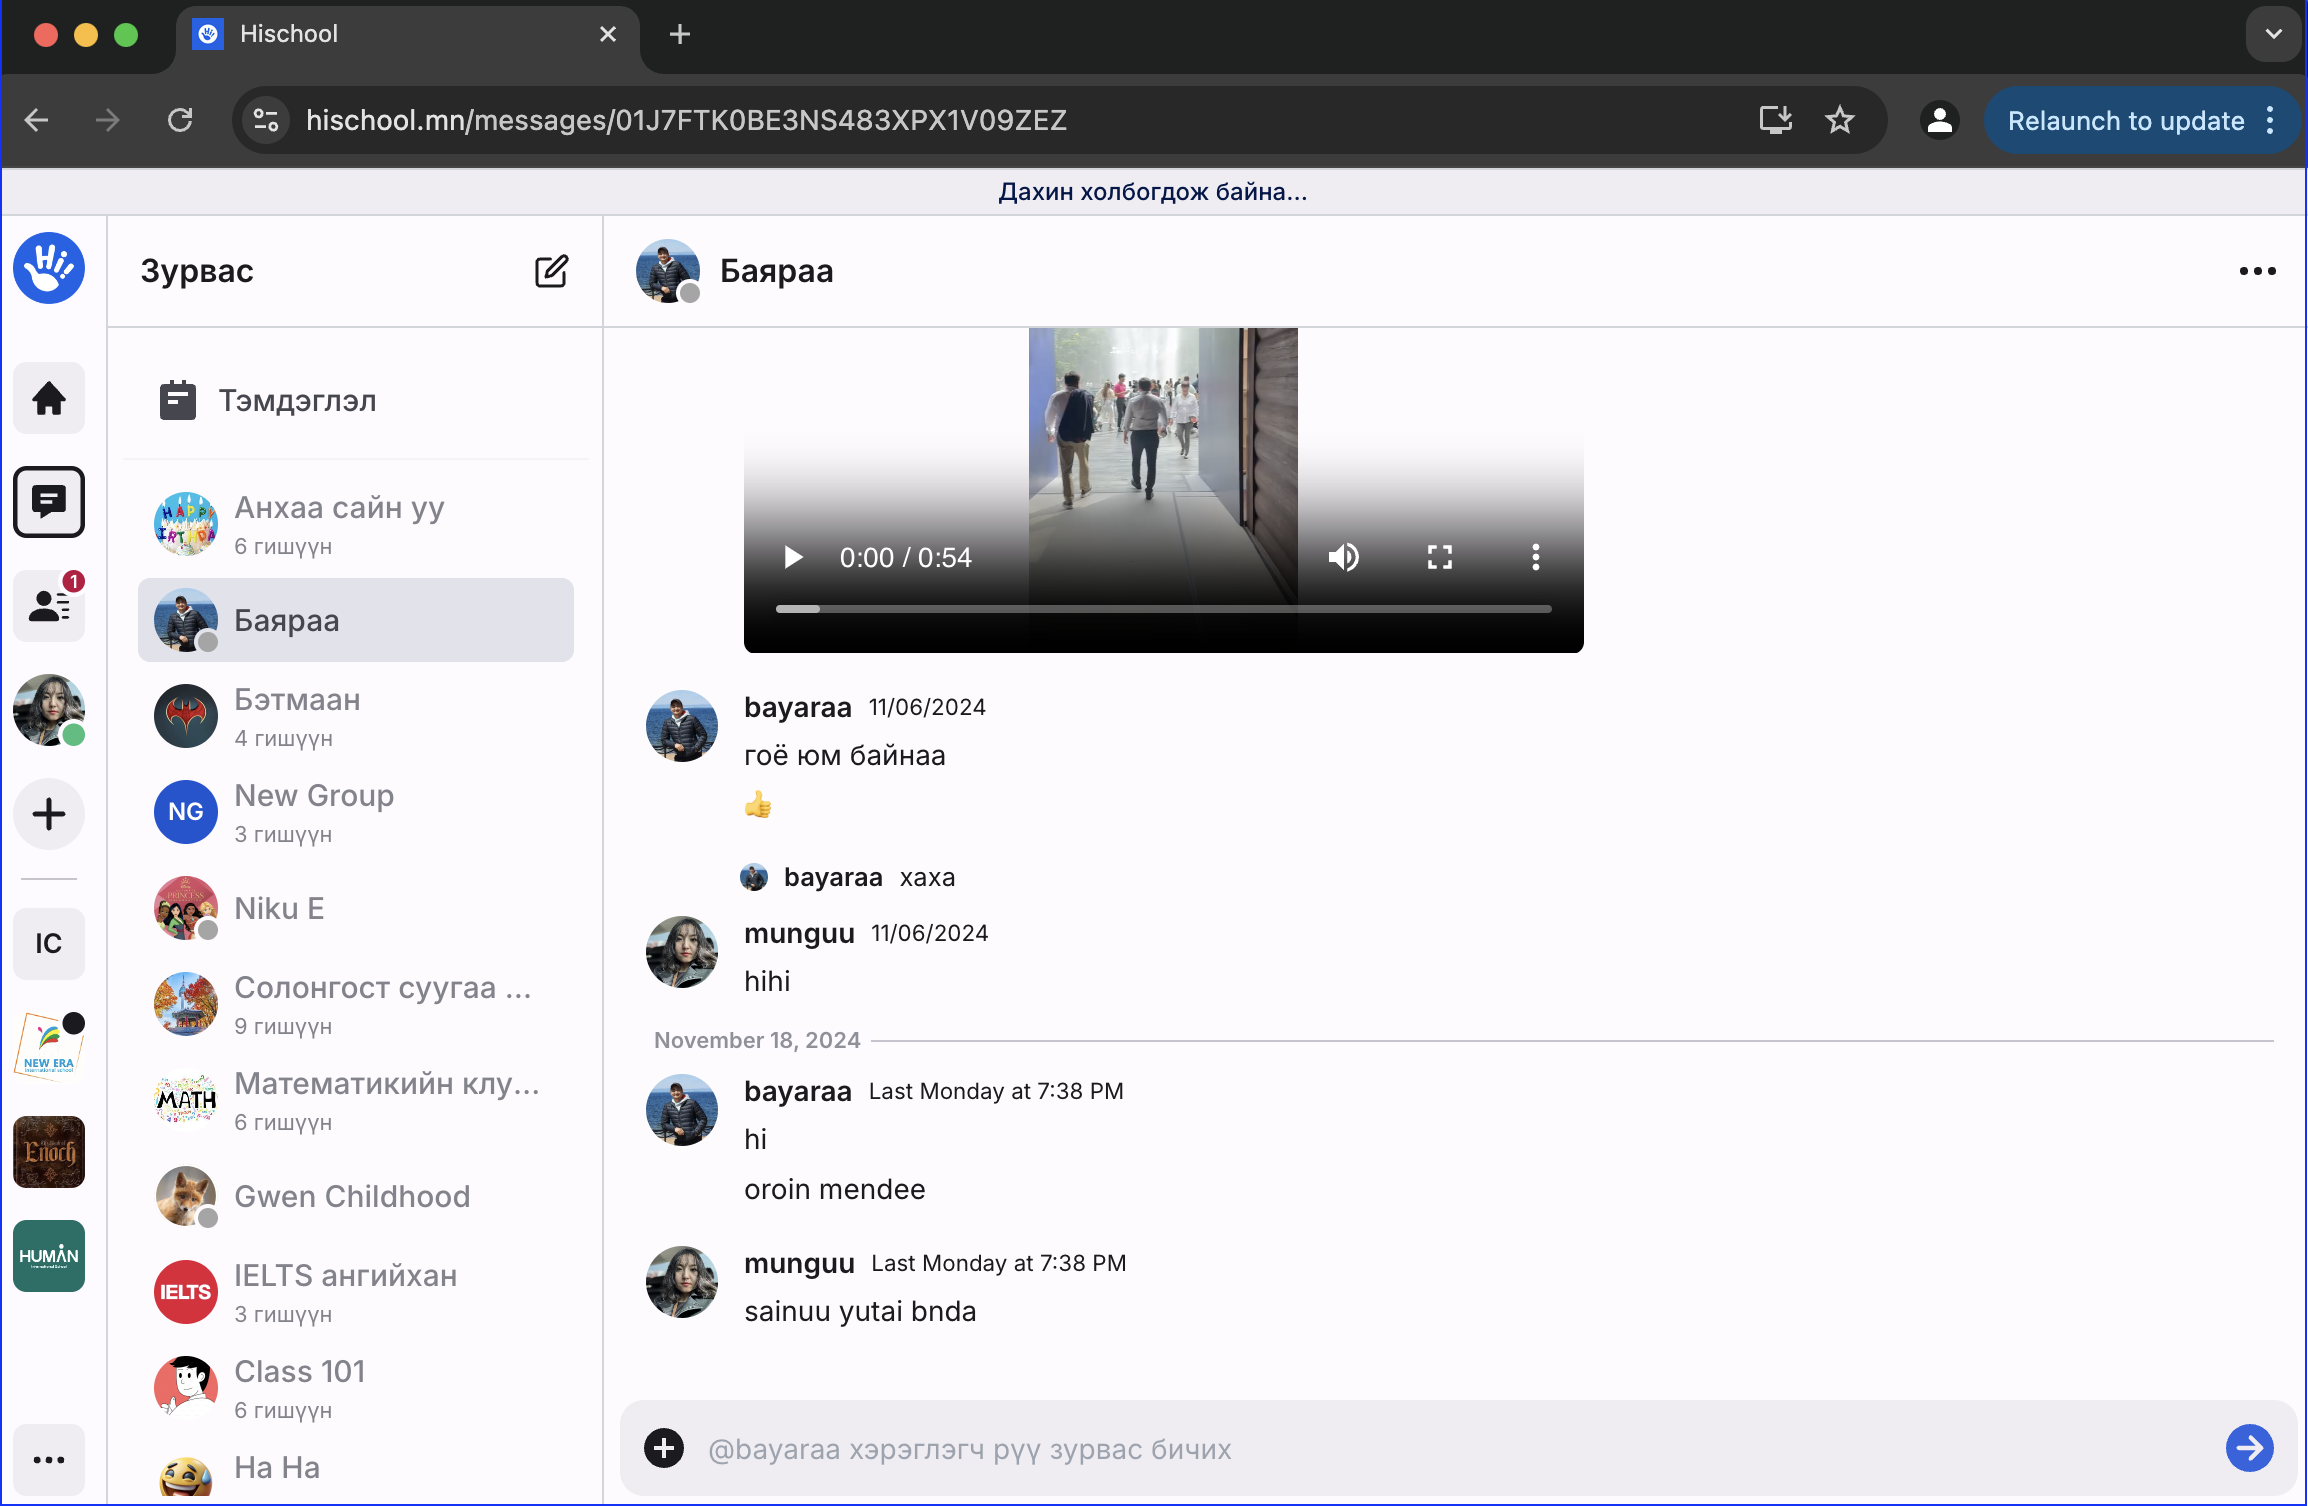Click the attachment plus icon in message box
Image resolution: width=2308 pixels, height=1506 pixels.
pos(664,1448)
